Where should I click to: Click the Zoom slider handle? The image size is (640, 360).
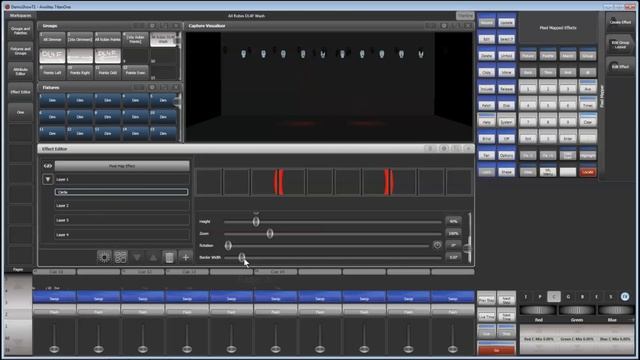tap(270, 233)
